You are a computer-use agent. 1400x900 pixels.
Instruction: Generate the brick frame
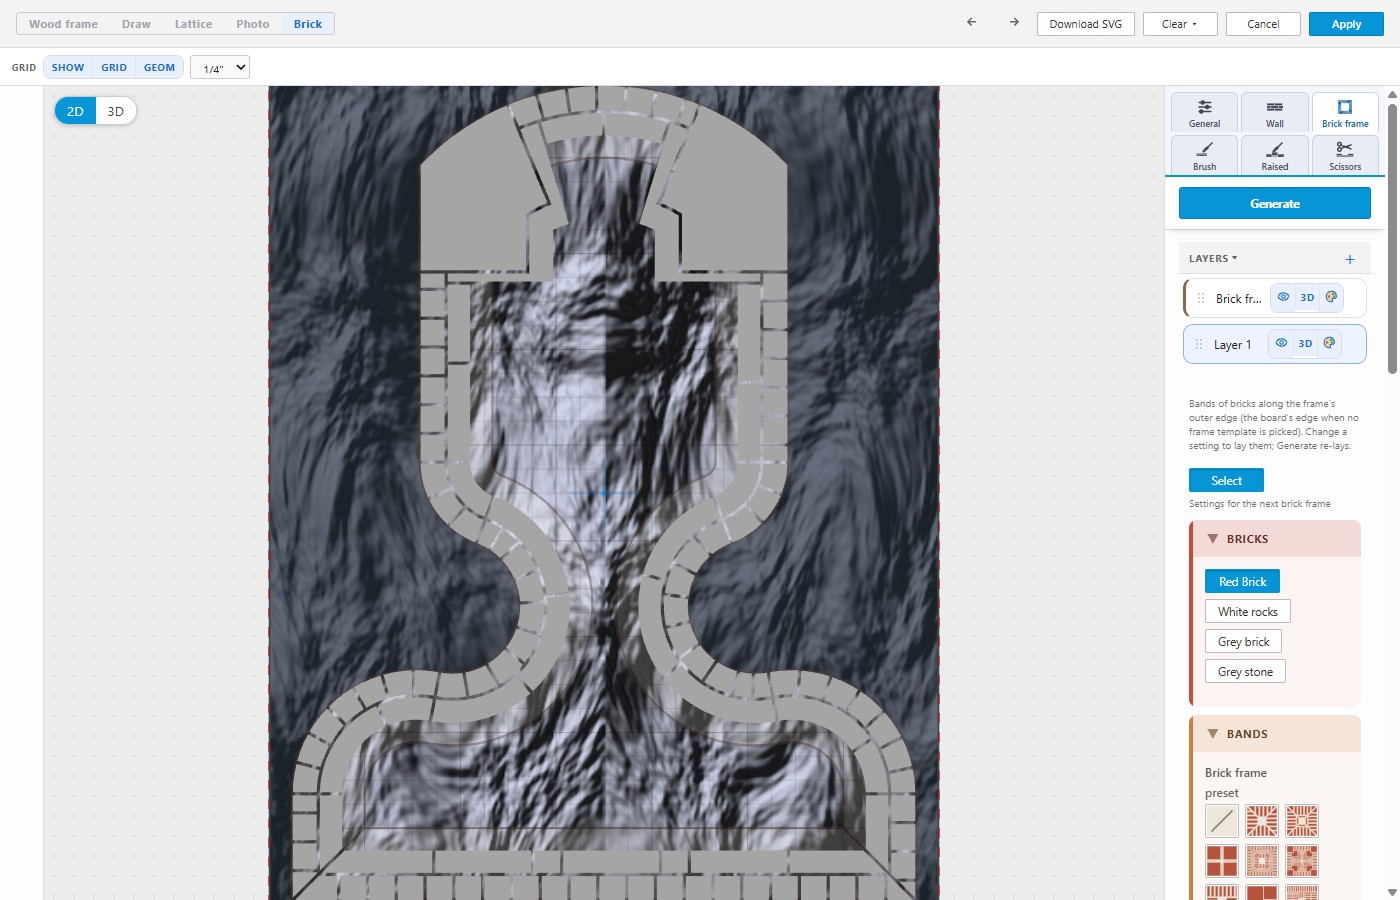coord(1275,203)
